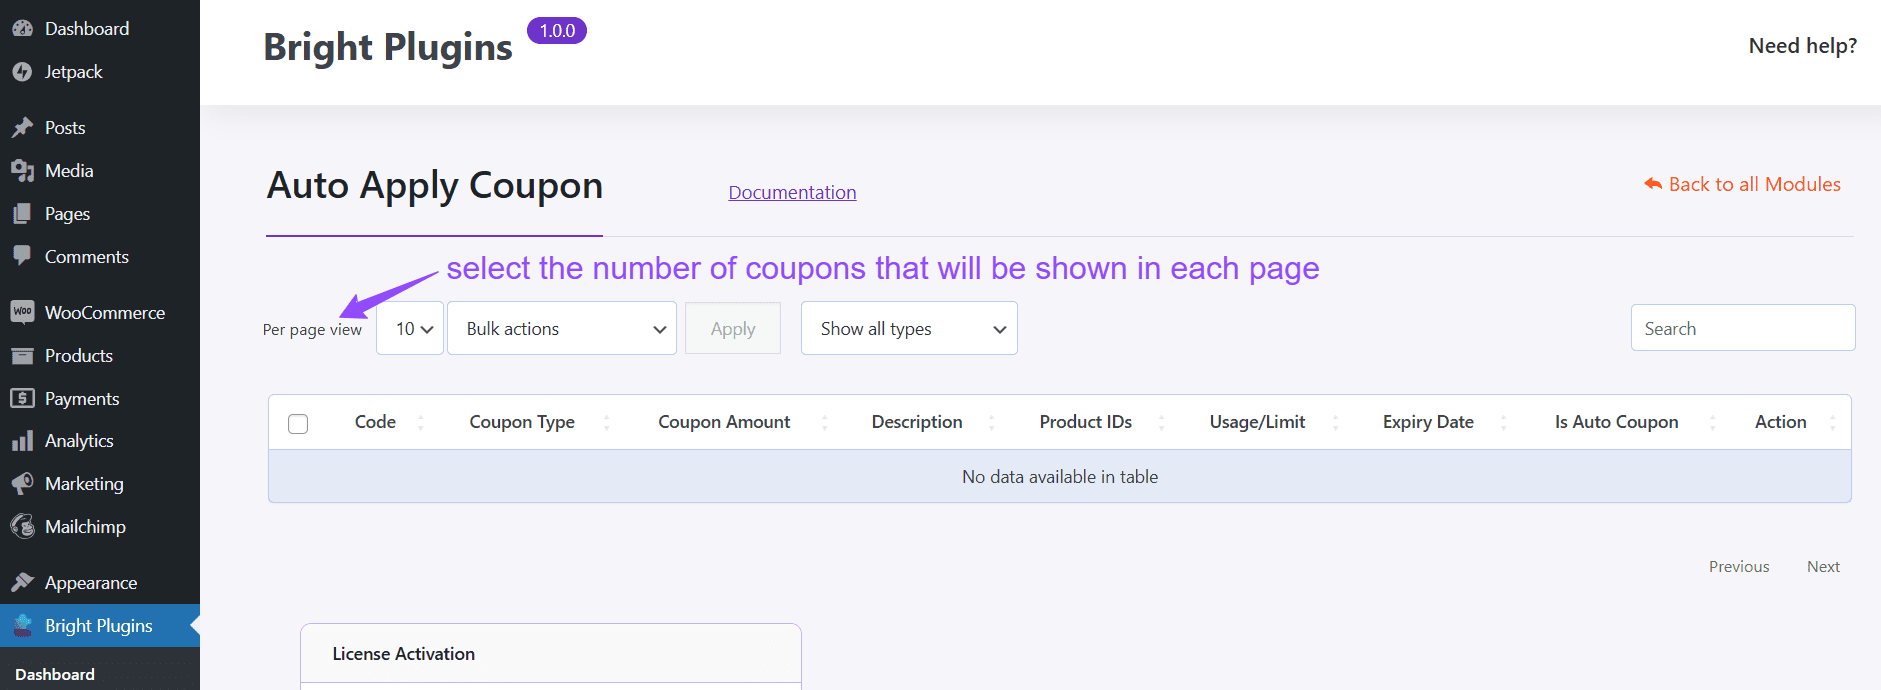Click the Analytics bar chart icon
Image resolution: width=1881 pixels, height=690 pixels.
click(22, 441)
